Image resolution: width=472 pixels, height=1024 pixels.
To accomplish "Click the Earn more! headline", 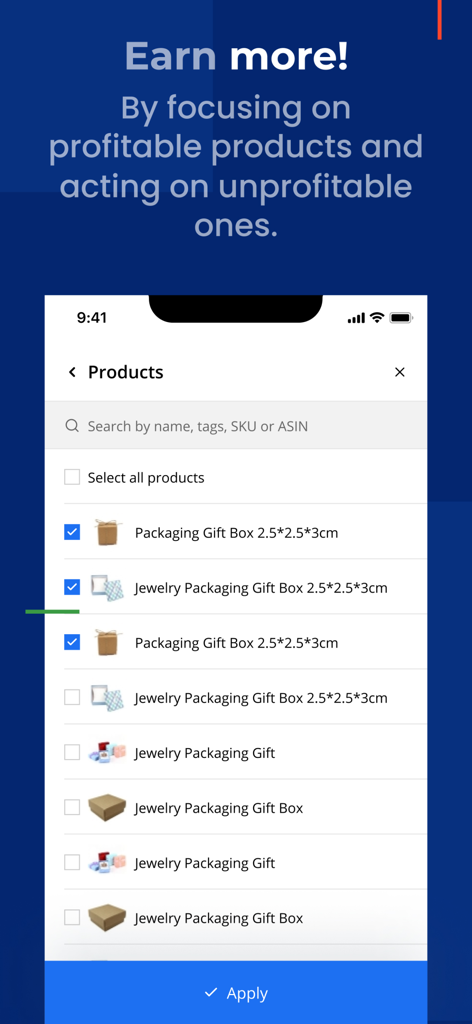I will pyautogui.click(x=236, y=56).
